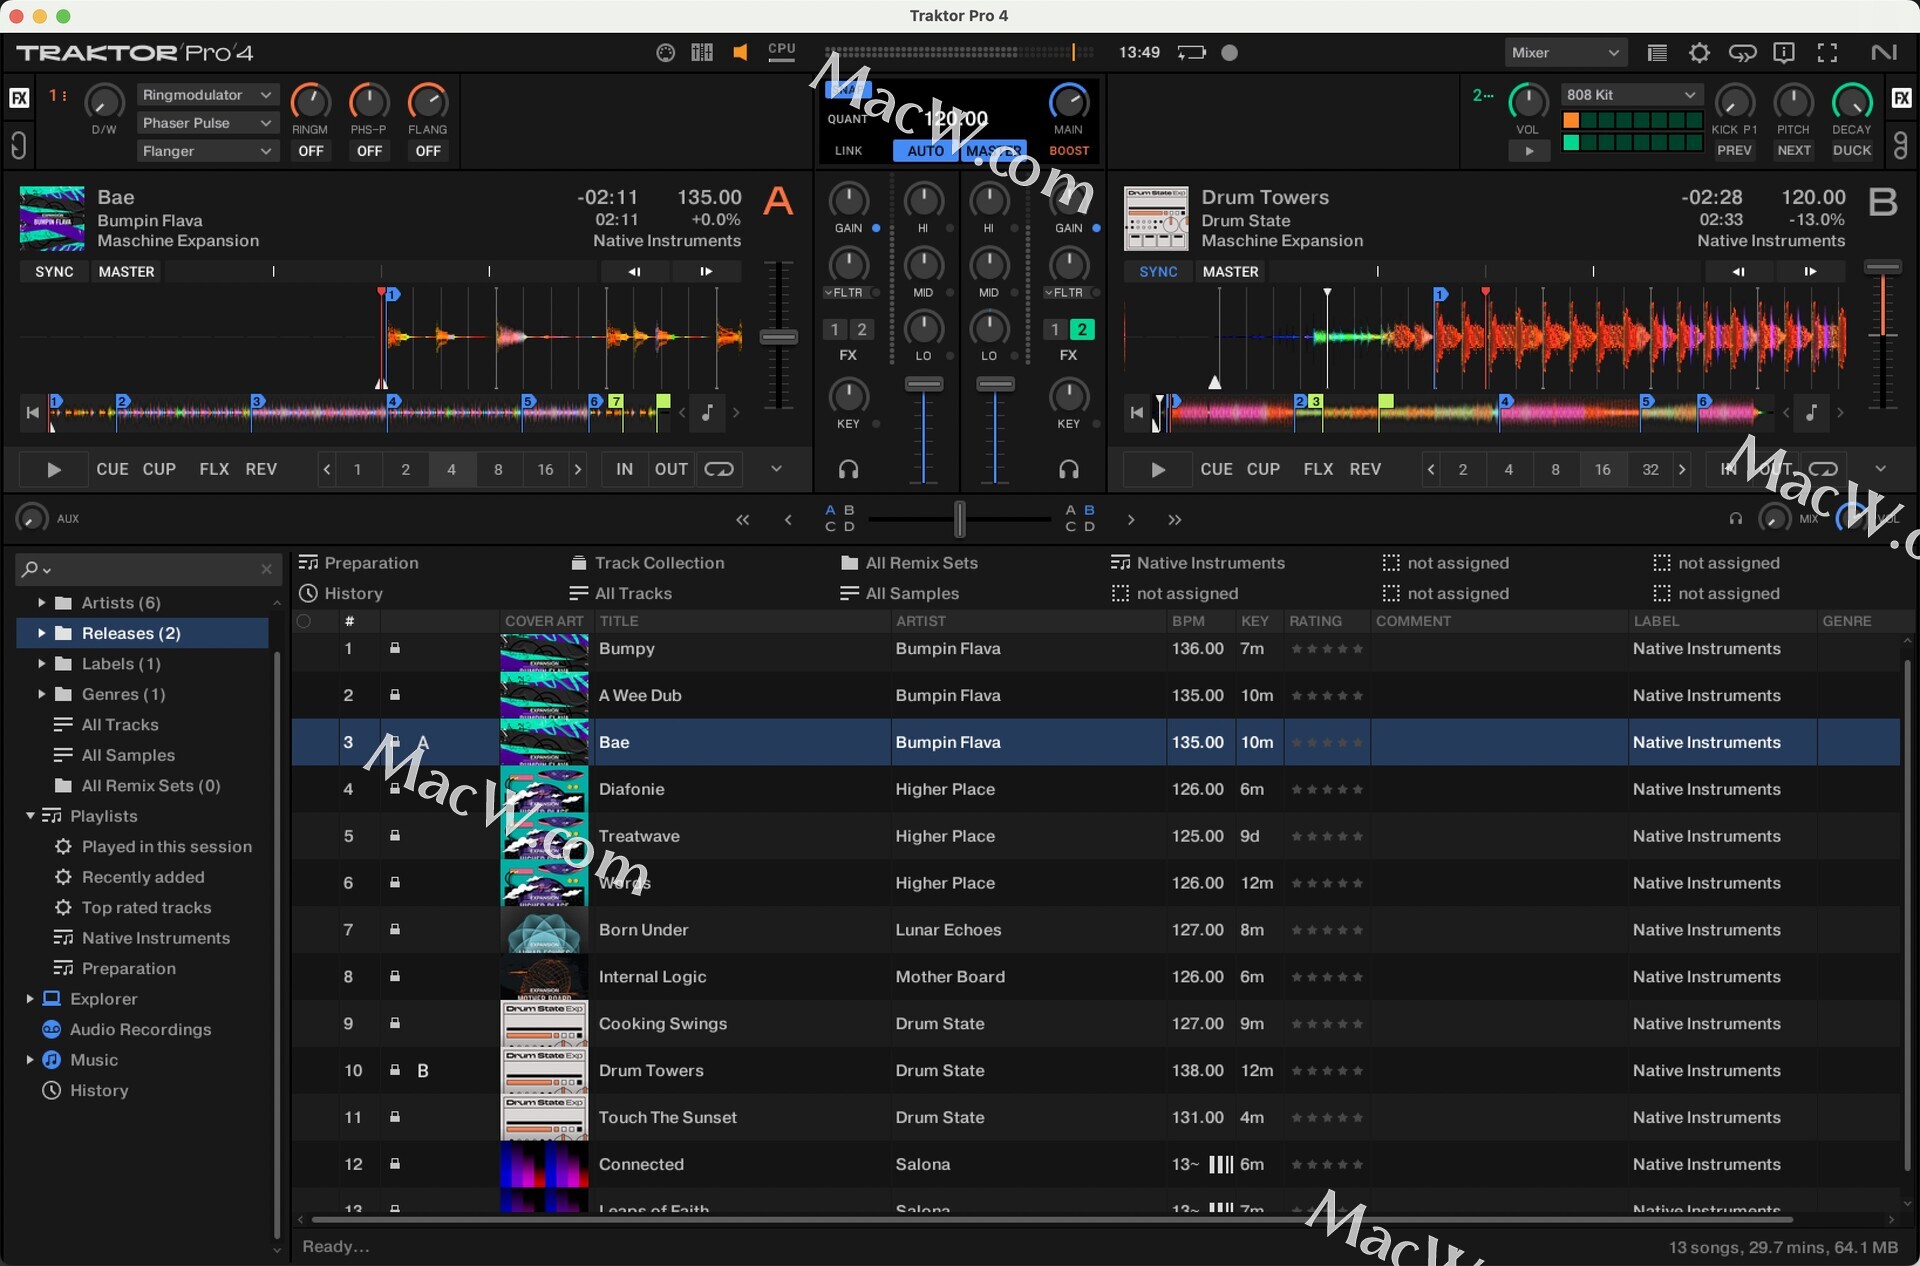Turn on the RINGM effect OFF button
Image resolution: width=1920 pixels, height=1266 pixels.
(x=311, y=151)
